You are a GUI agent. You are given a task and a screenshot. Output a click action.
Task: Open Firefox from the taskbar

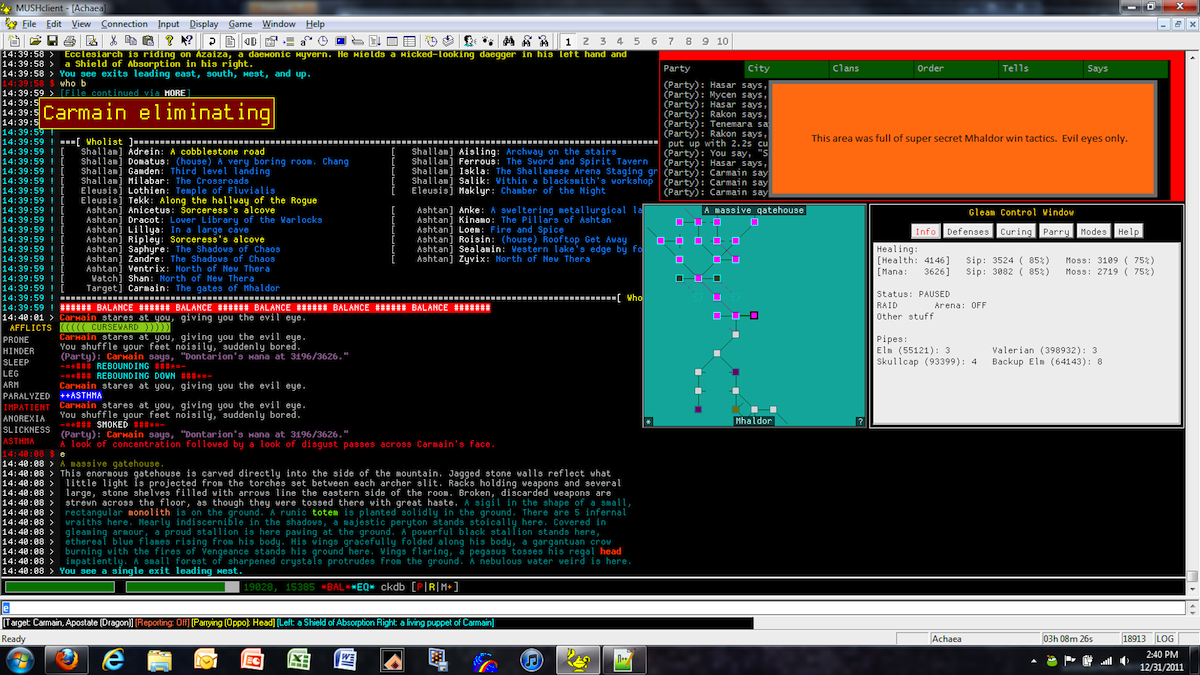click(68, 659)
